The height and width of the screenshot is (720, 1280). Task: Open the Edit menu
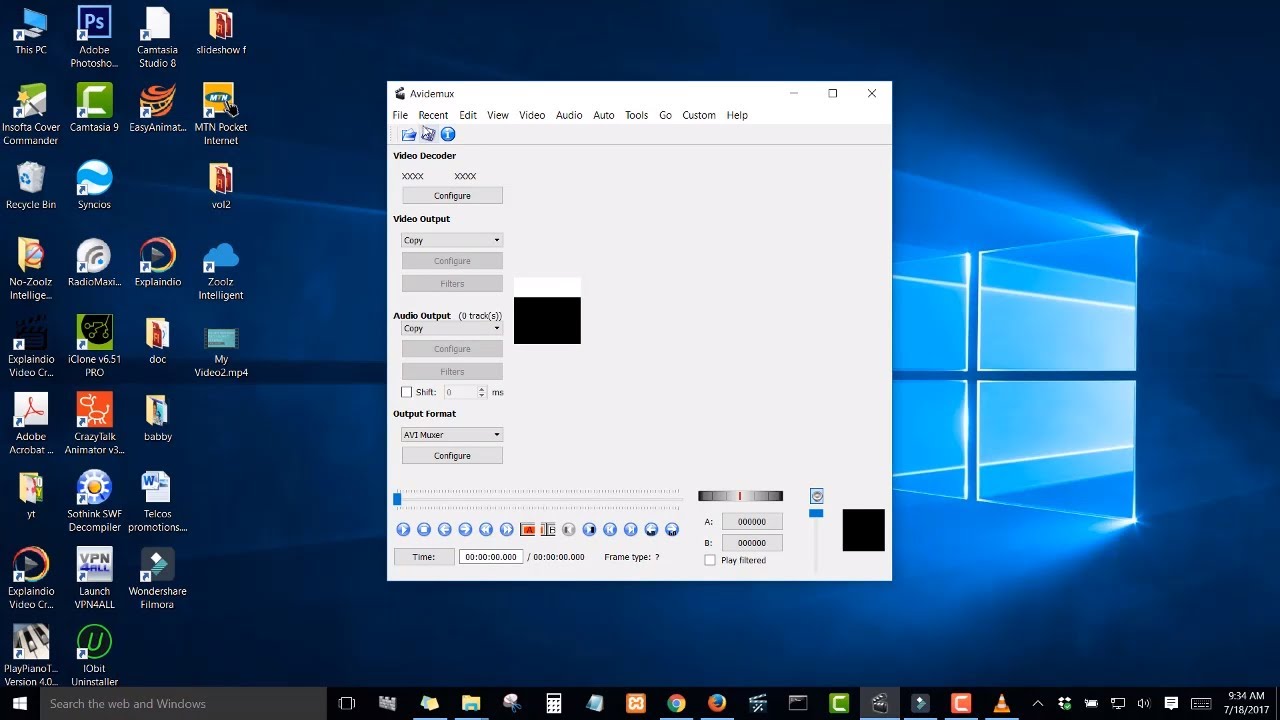click(468, 115)
